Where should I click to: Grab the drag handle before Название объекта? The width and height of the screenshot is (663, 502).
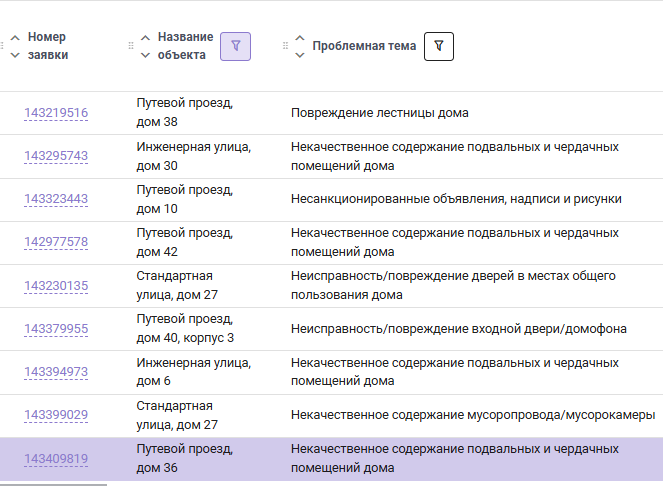131,46
